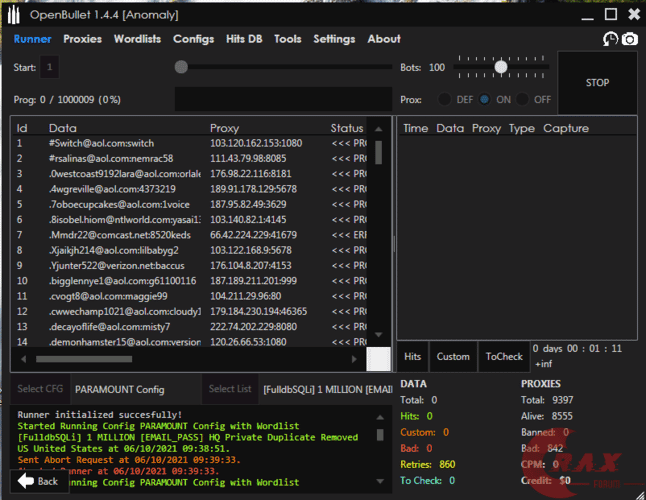This screenshot has height=500, width=646.
Task: Click the elapsed timer 0 days 00 : 01 : 11
Action: pyautogui.click(x=577, y=348)
